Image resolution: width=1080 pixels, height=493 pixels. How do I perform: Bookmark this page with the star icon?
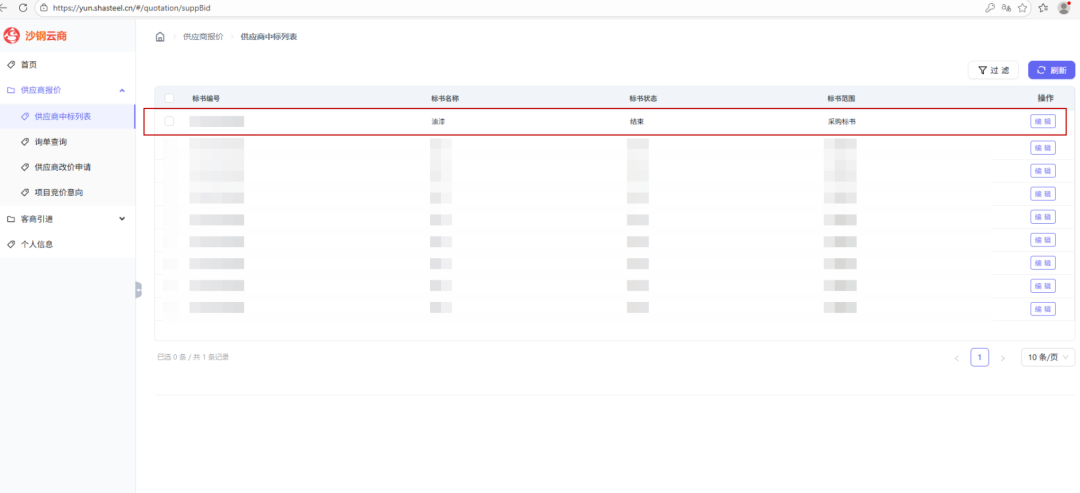tap(1022, 7)
